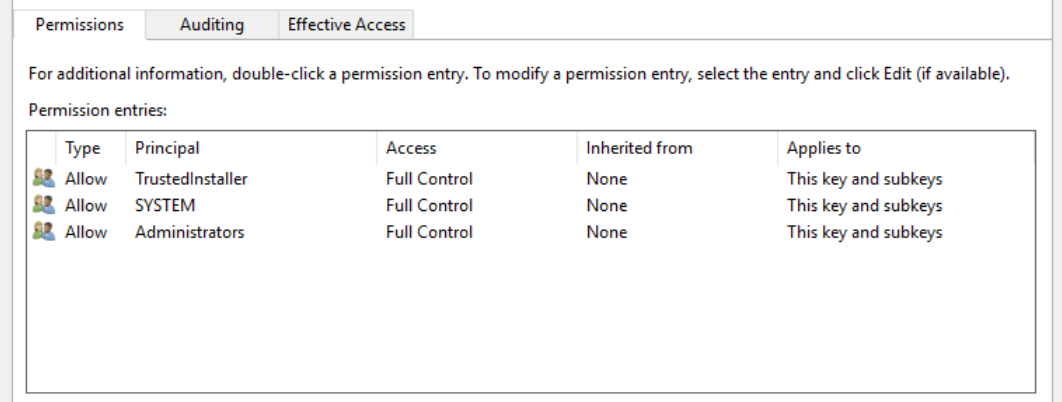Click the TrustedInstaller entry user-group icon
Viewport: 1062px width, 402px height.
[x=42, y=179]
